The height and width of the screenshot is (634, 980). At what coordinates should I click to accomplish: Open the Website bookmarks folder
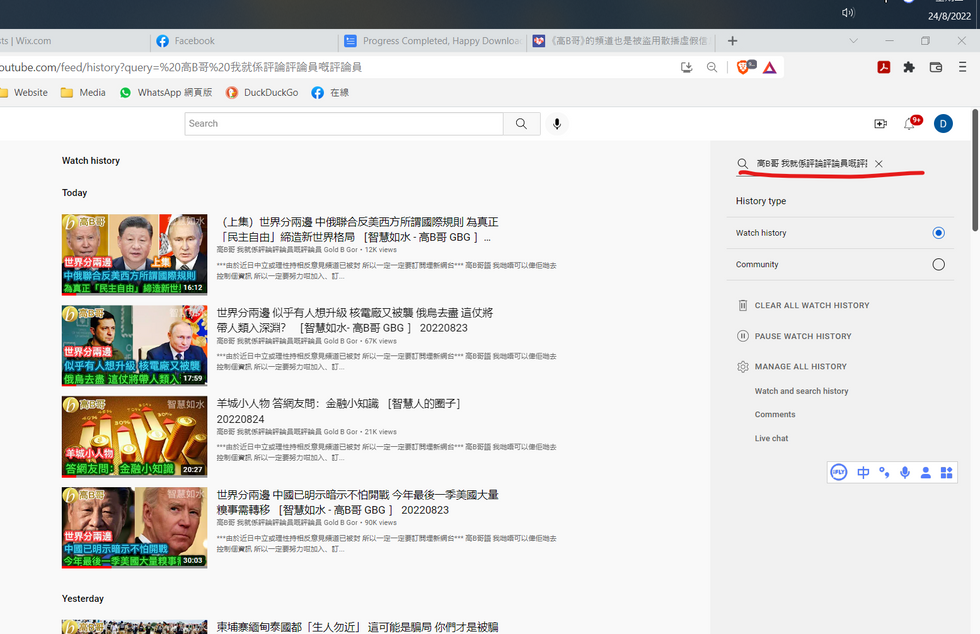click(x=24, y=93)
